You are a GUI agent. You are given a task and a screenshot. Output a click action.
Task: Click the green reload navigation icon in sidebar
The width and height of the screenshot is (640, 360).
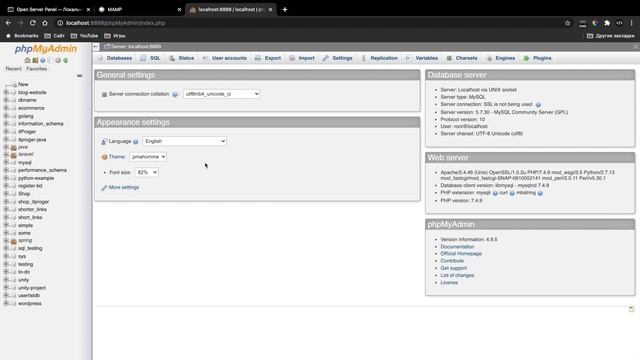click(x=65, y=60)
